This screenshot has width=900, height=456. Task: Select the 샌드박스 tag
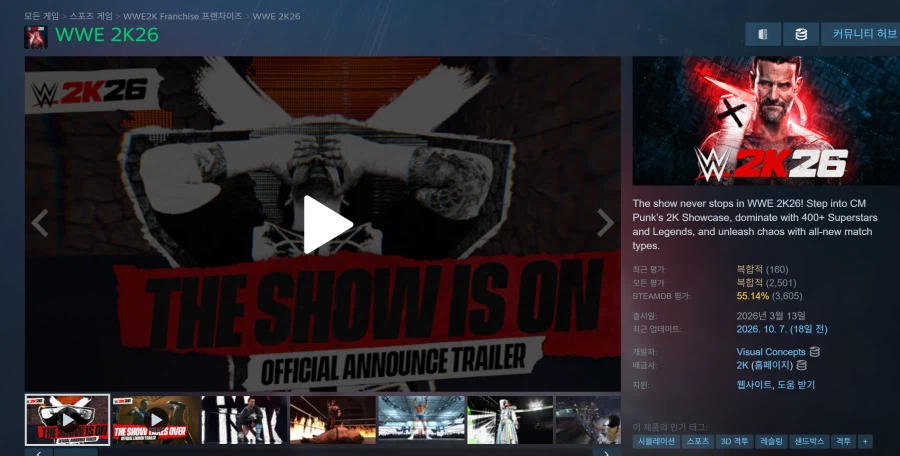tap(809, 442)
